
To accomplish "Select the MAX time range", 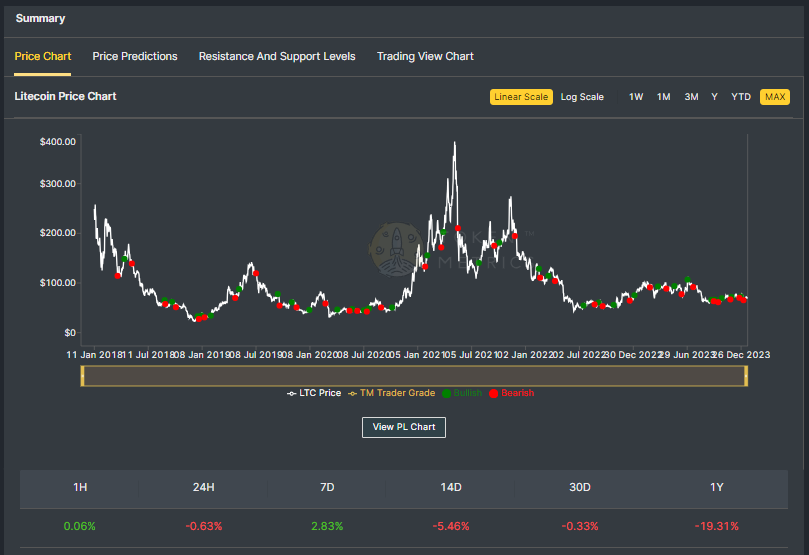I will click(x=774, y=97).
